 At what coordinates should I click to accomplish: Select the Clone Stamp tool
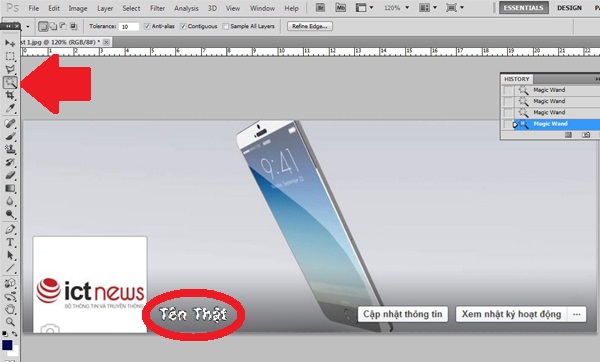point(10,149)
